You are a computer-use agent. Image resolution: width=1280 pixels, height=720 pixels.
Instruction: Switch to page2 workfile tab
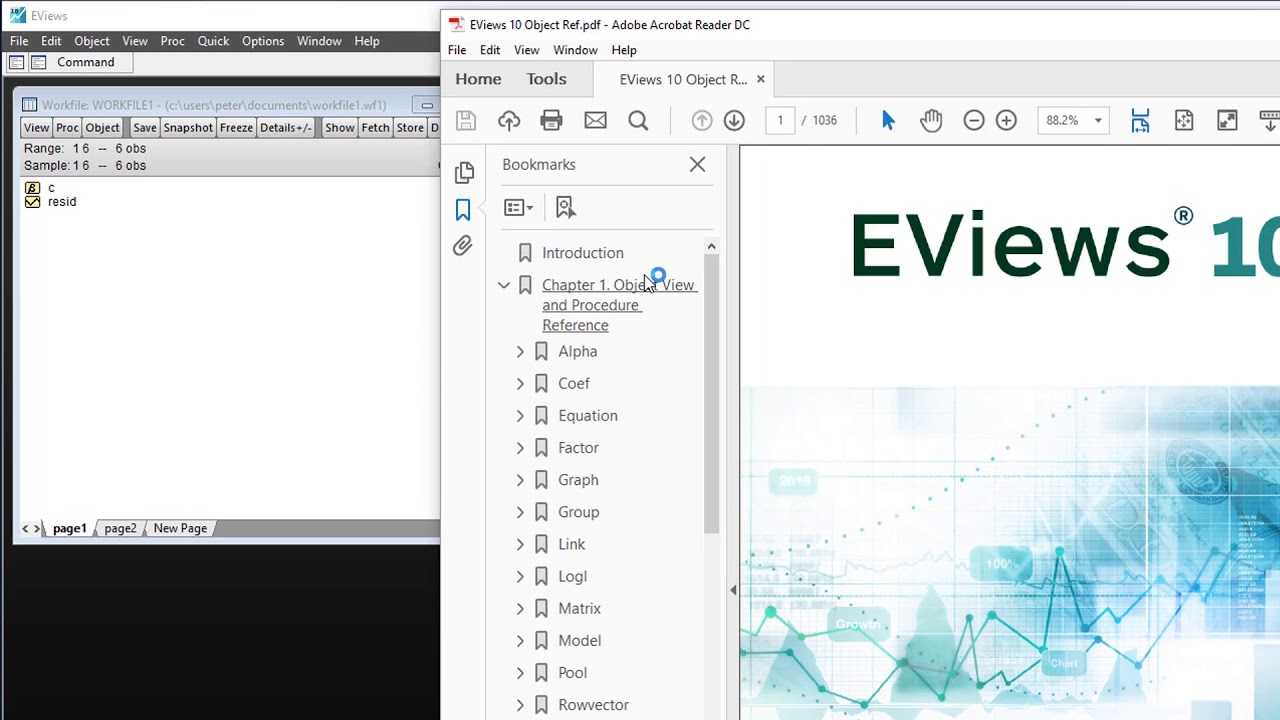120,528
